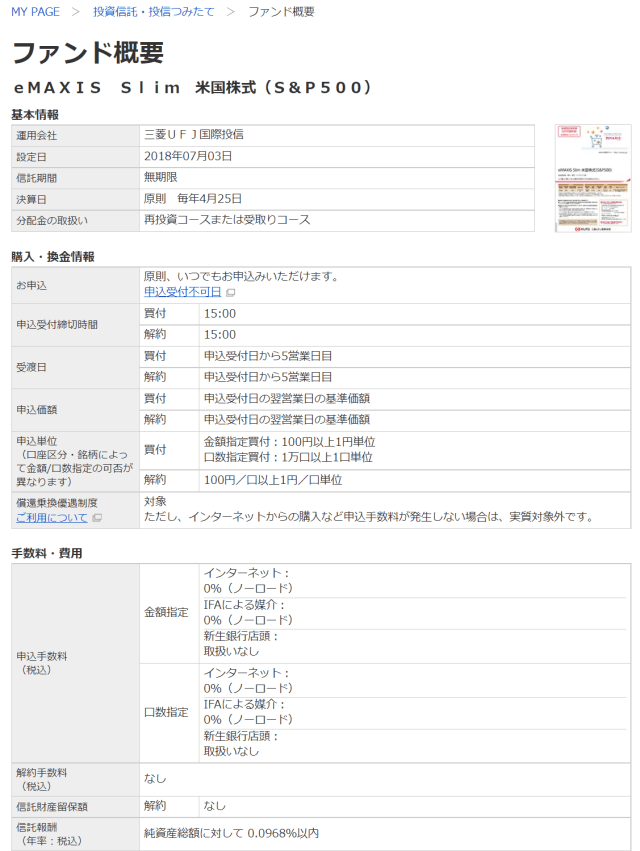Click the 手数料・費用 section heading
640x851 pixels.
pyautogui.click(x=47, y=553)
